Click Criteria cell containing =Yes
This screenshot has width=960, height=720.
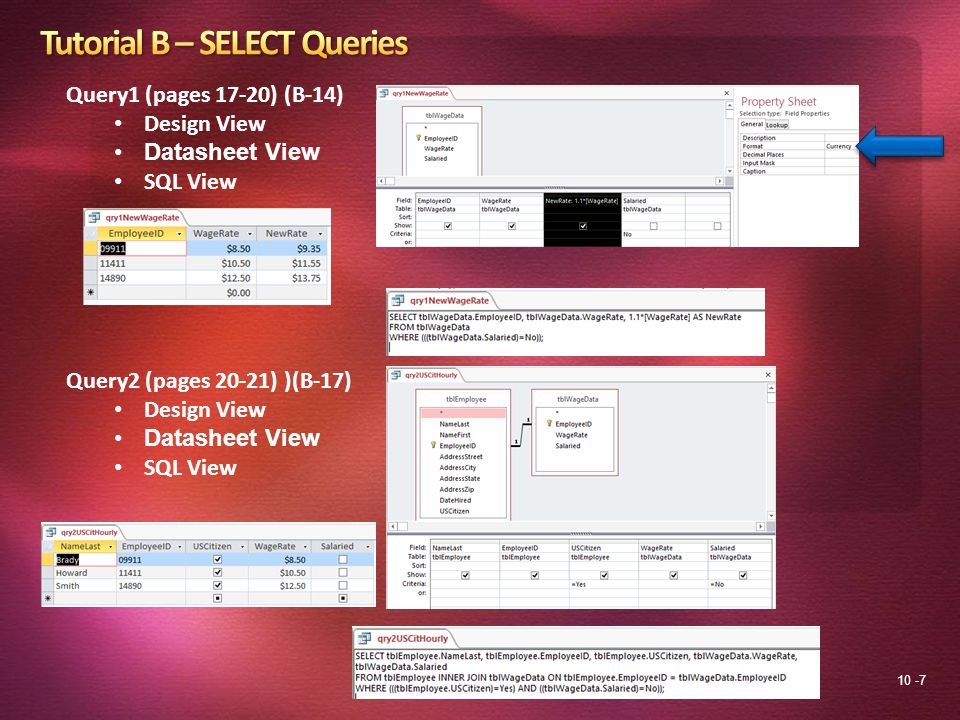click(604, 584)
